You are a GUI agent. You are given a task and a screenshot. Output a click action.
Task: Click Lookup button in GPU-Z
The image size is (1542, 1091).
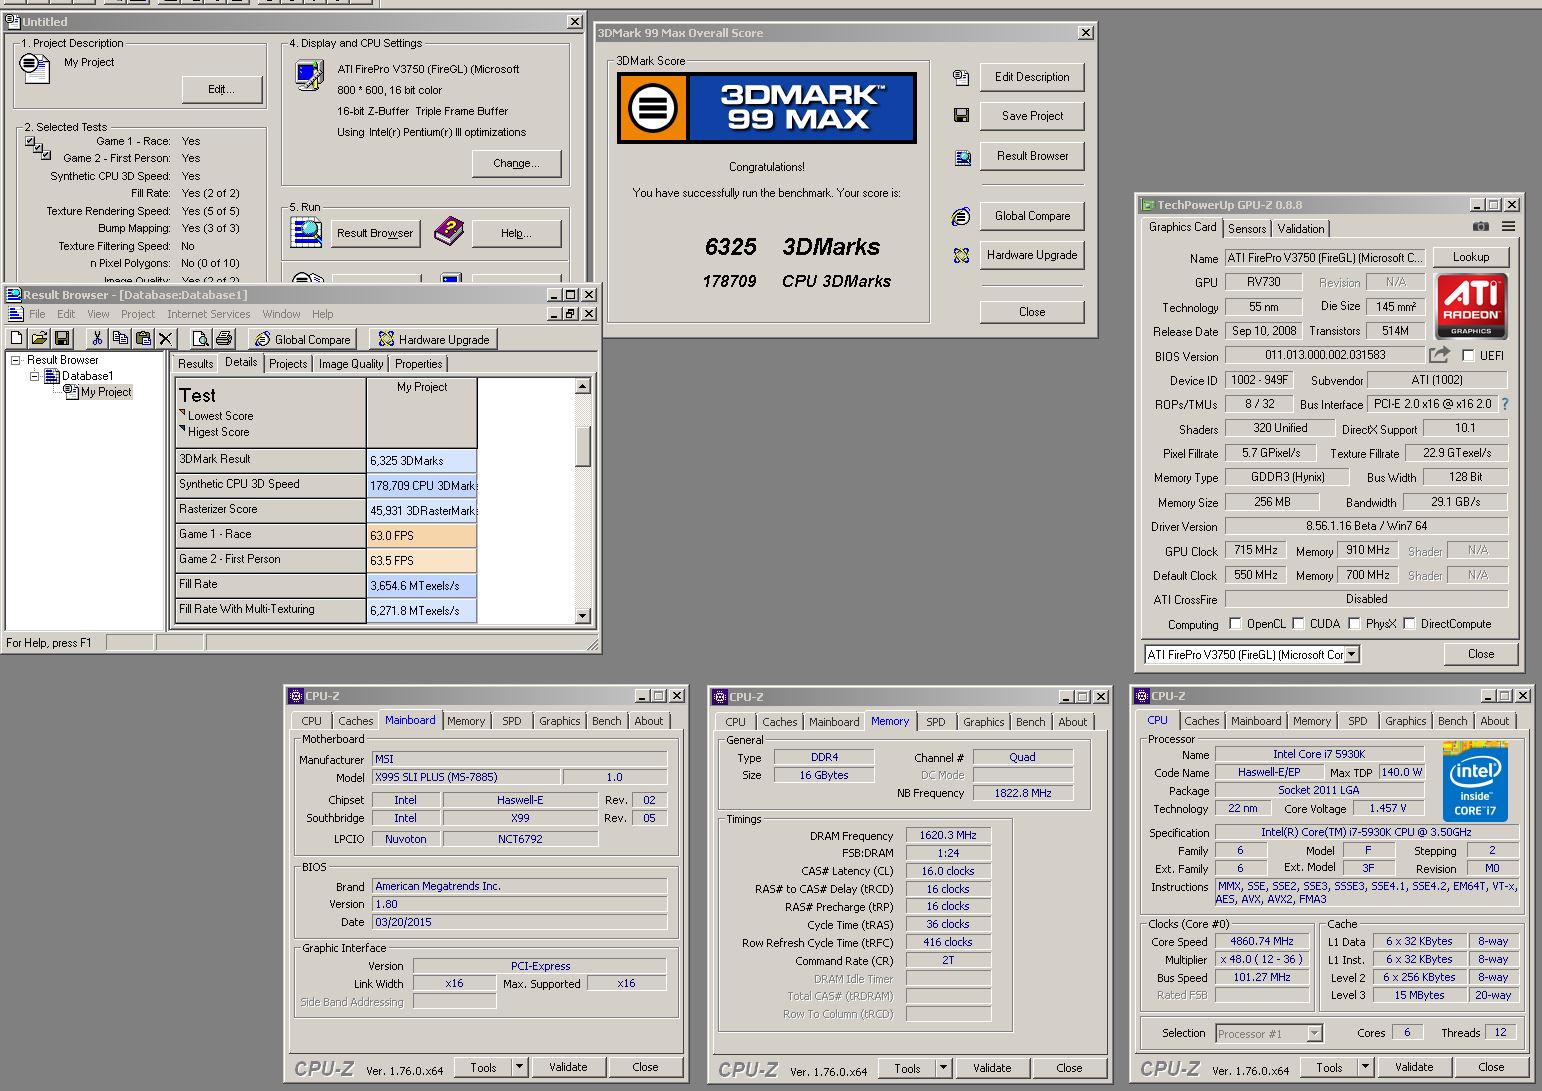click(x=1470, y=257)
